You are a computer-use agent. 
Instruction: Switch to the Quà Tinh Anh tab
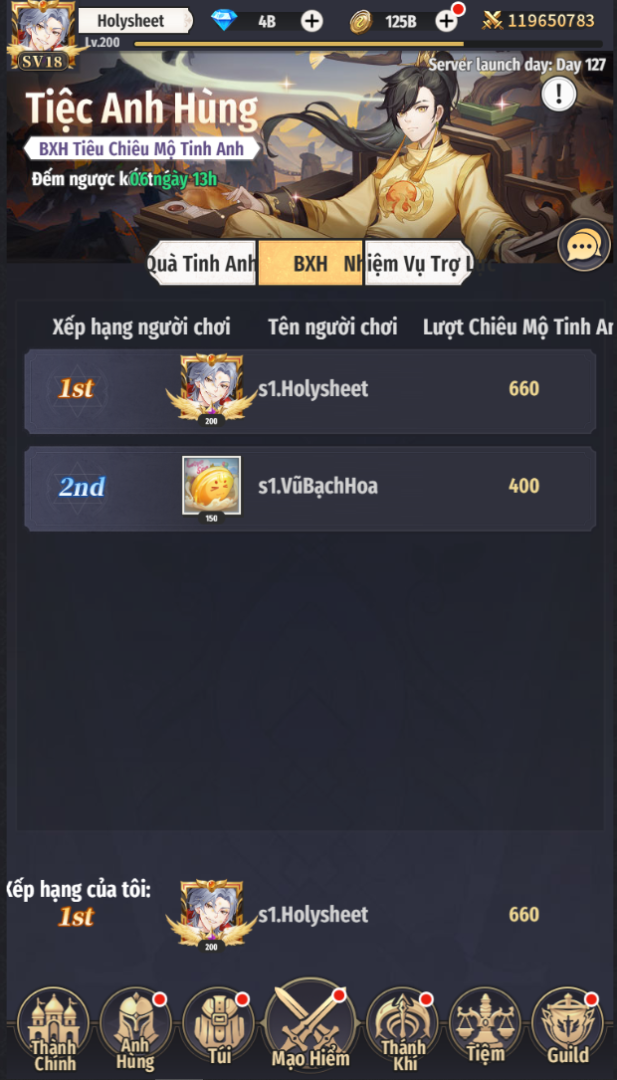[201, 263]
